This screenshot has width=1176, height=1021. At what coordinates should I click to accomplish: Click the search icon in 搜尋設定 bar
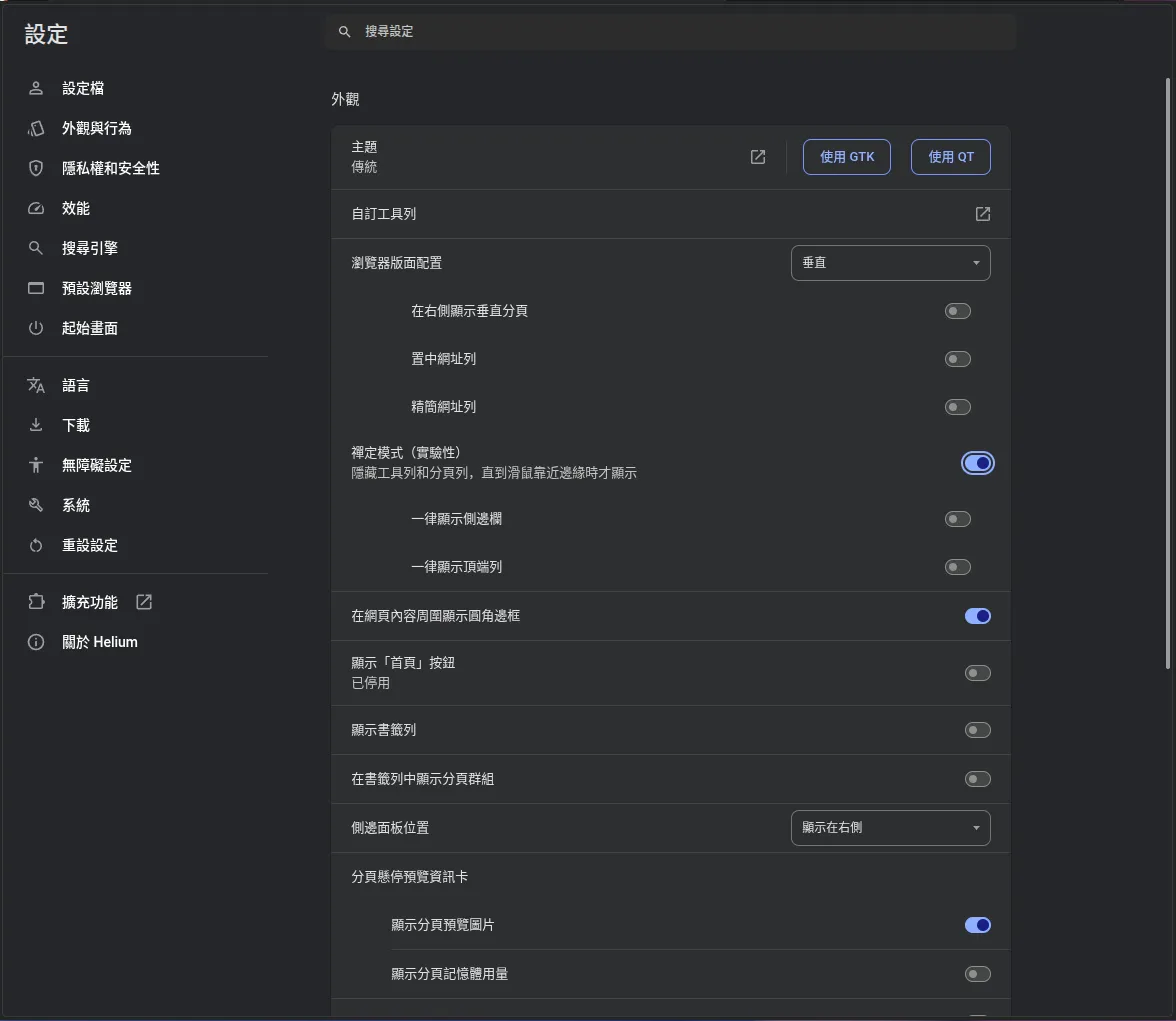tap(344, 32)
